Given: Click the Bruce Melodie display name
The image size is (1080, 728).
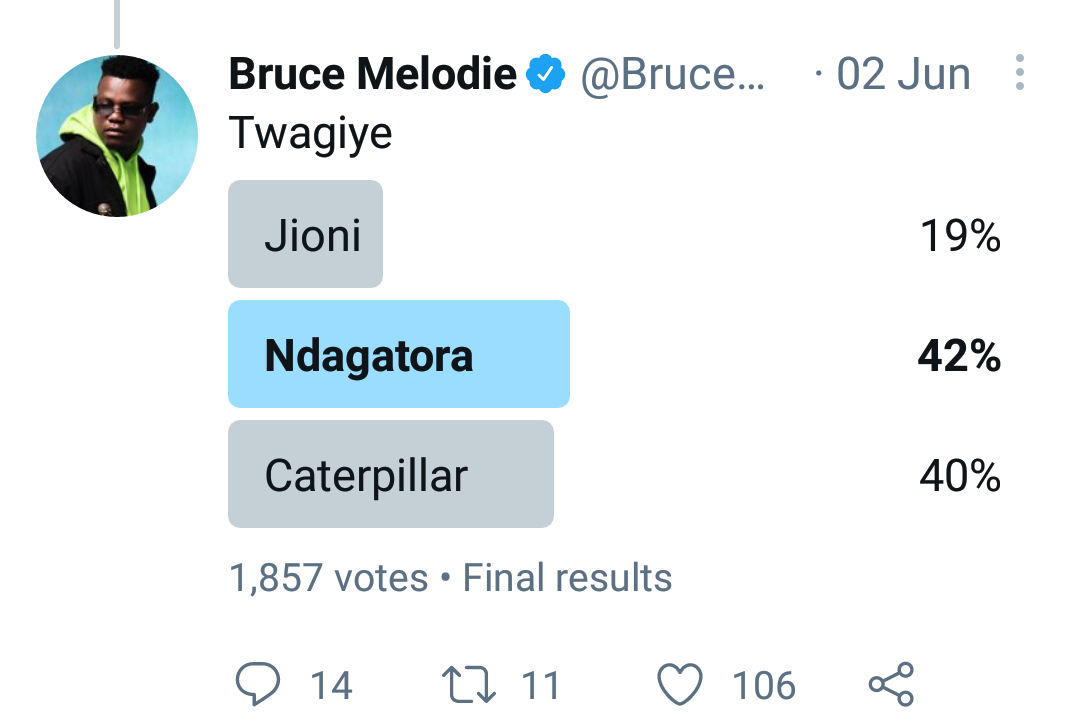Looking at the screenshot, I should pos(372,75).
